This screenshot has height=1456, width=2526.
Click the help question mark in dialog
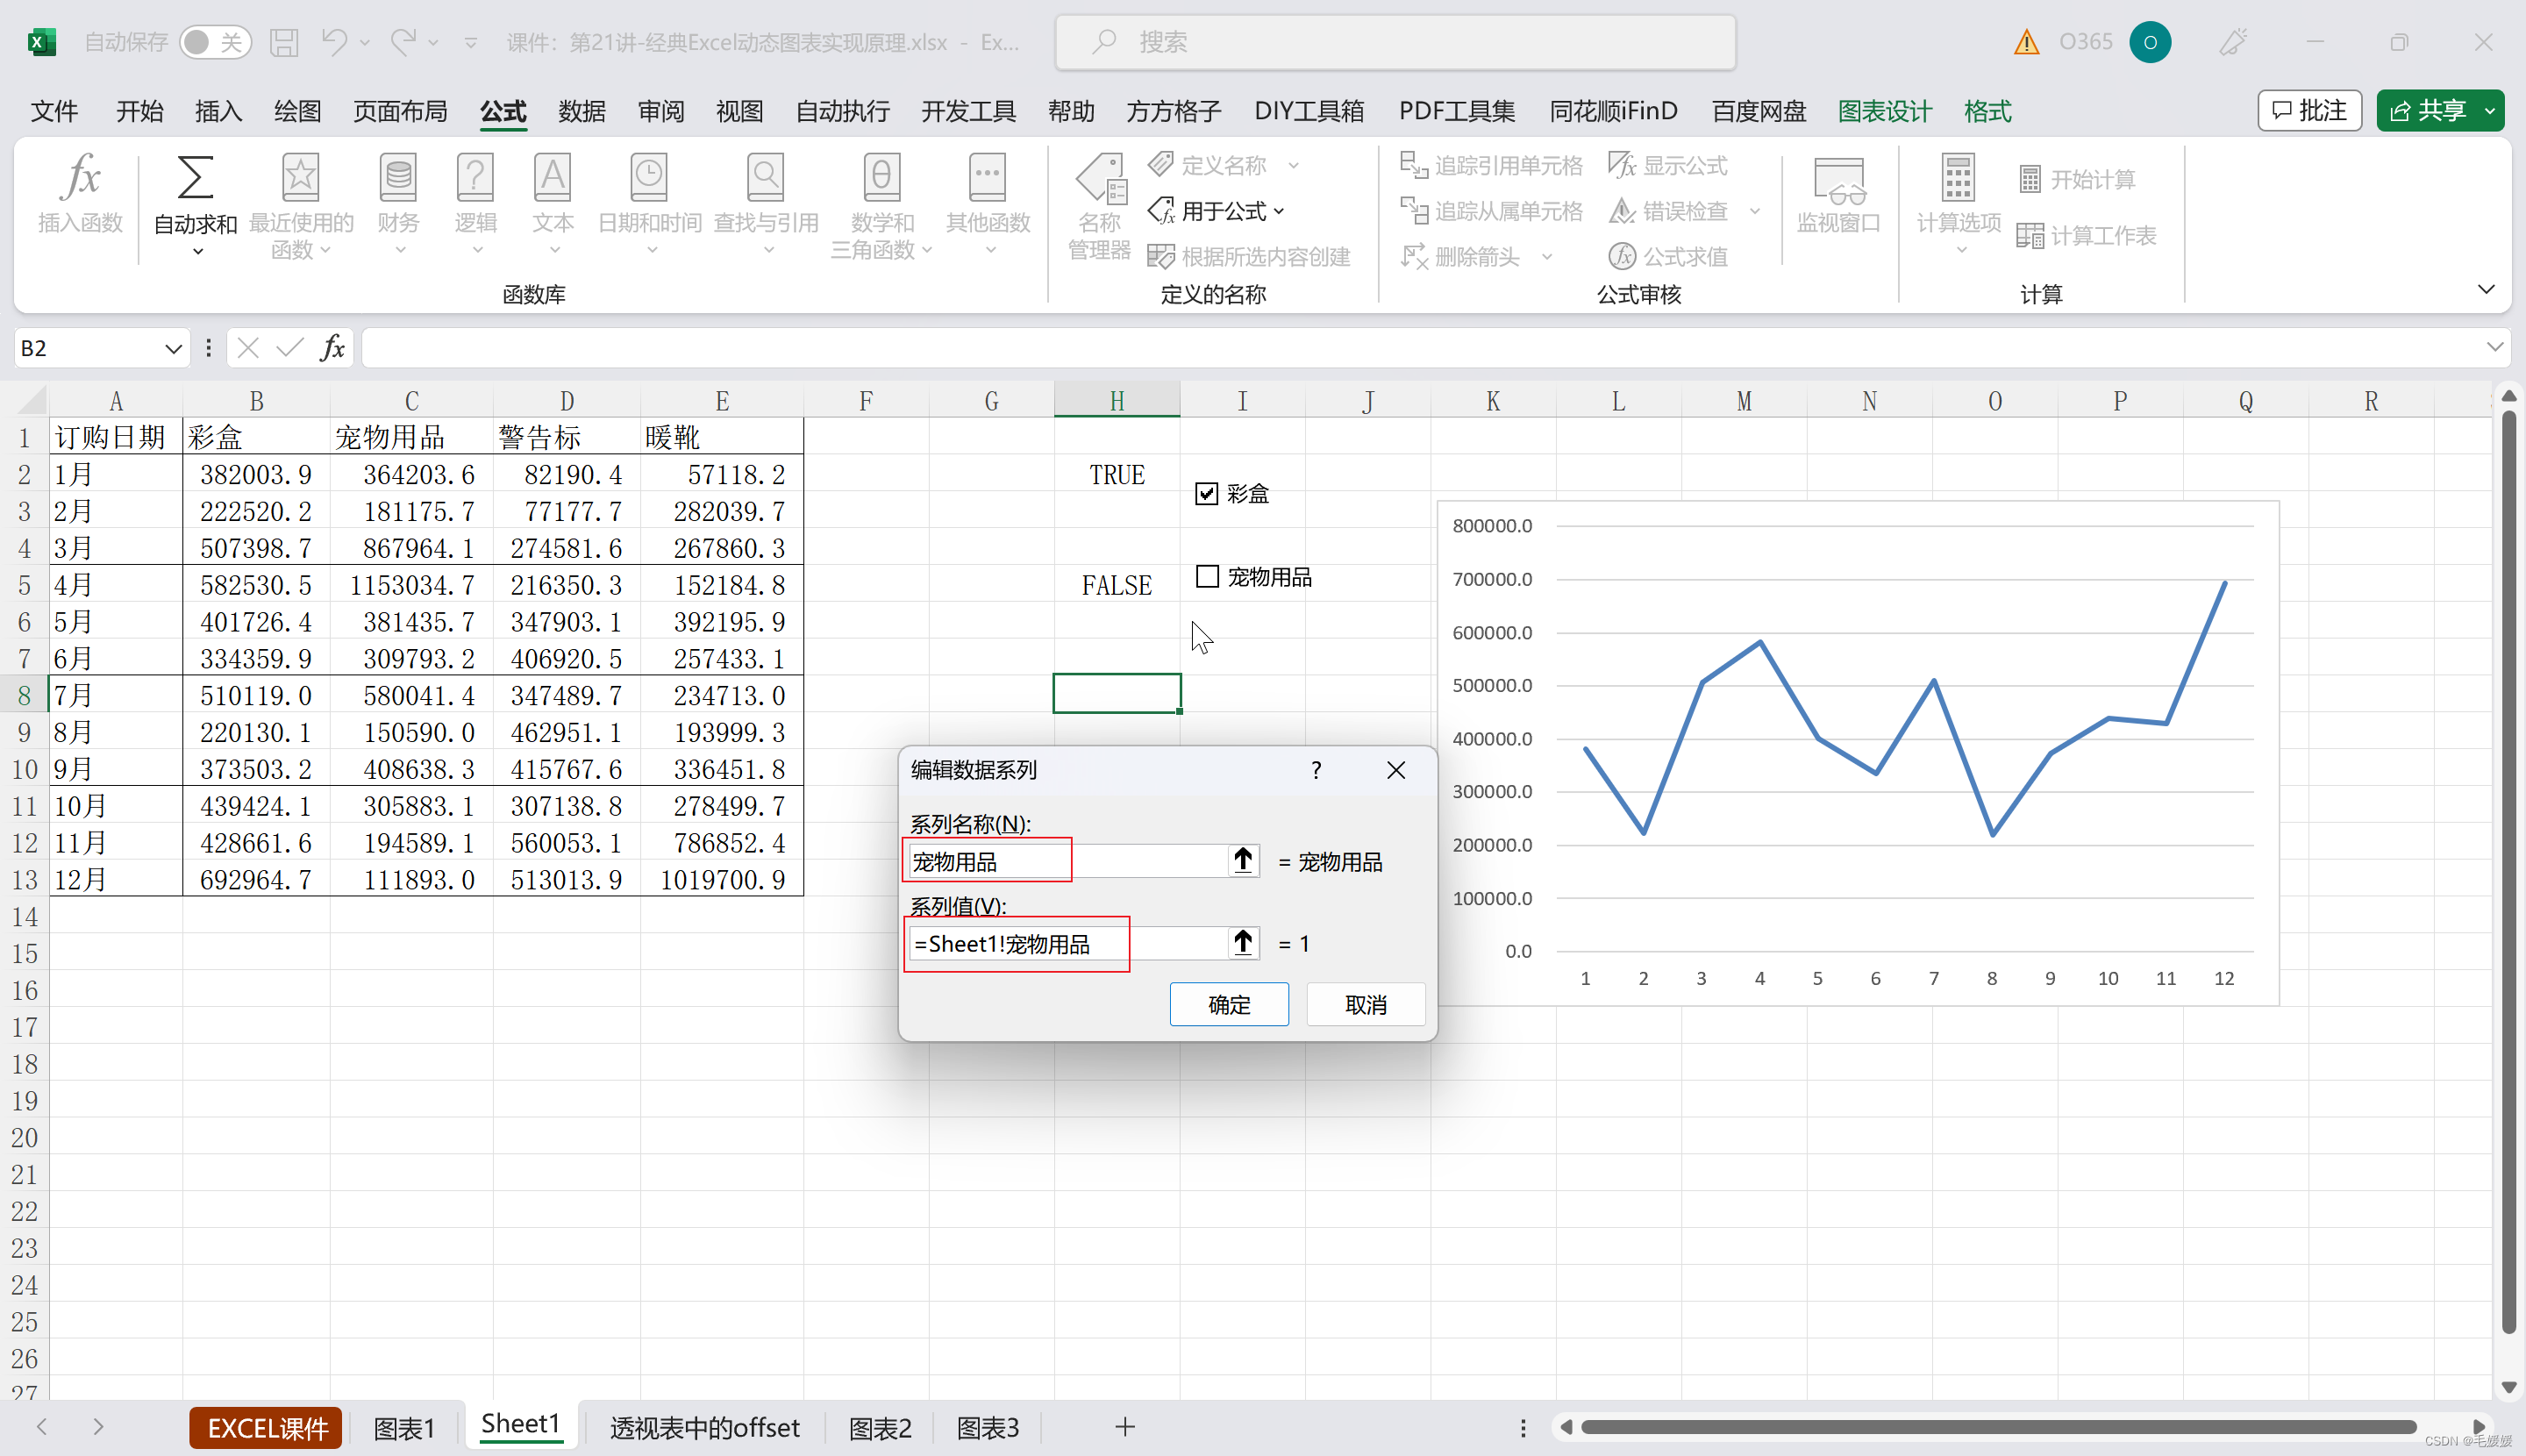pyautogui.click(x=1316, y=770)
